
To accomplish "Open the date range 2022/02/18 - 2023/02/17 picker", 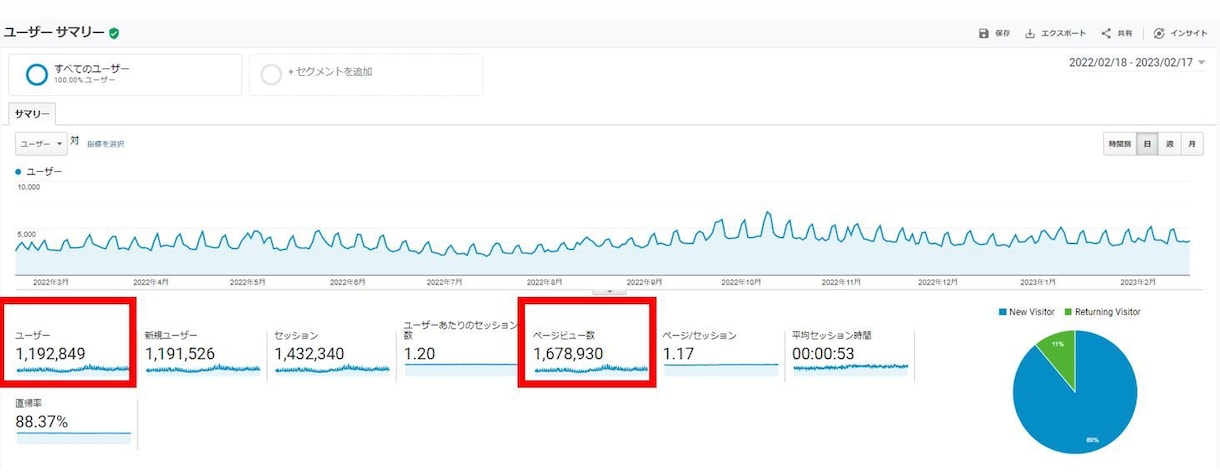I will 1137,62.
